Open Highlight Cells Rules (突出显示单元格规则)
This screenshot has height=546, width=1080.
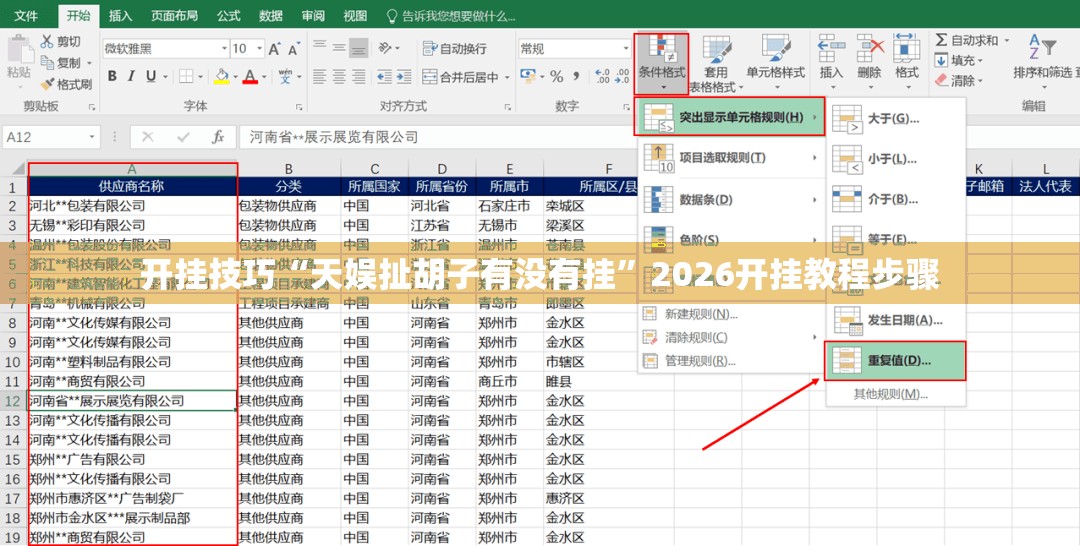[x=729, y=117]
